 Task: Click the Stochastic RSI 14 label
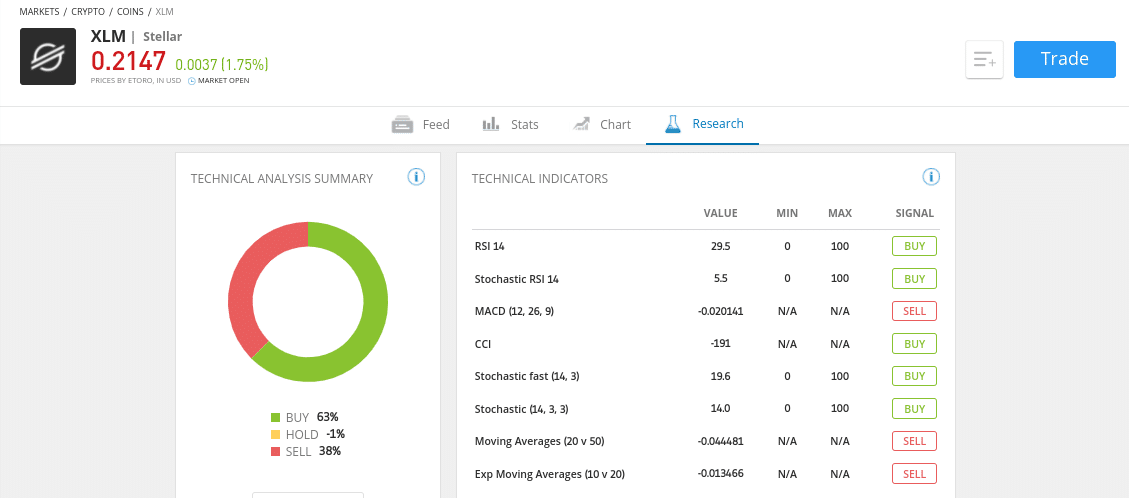tap(517, 279)
